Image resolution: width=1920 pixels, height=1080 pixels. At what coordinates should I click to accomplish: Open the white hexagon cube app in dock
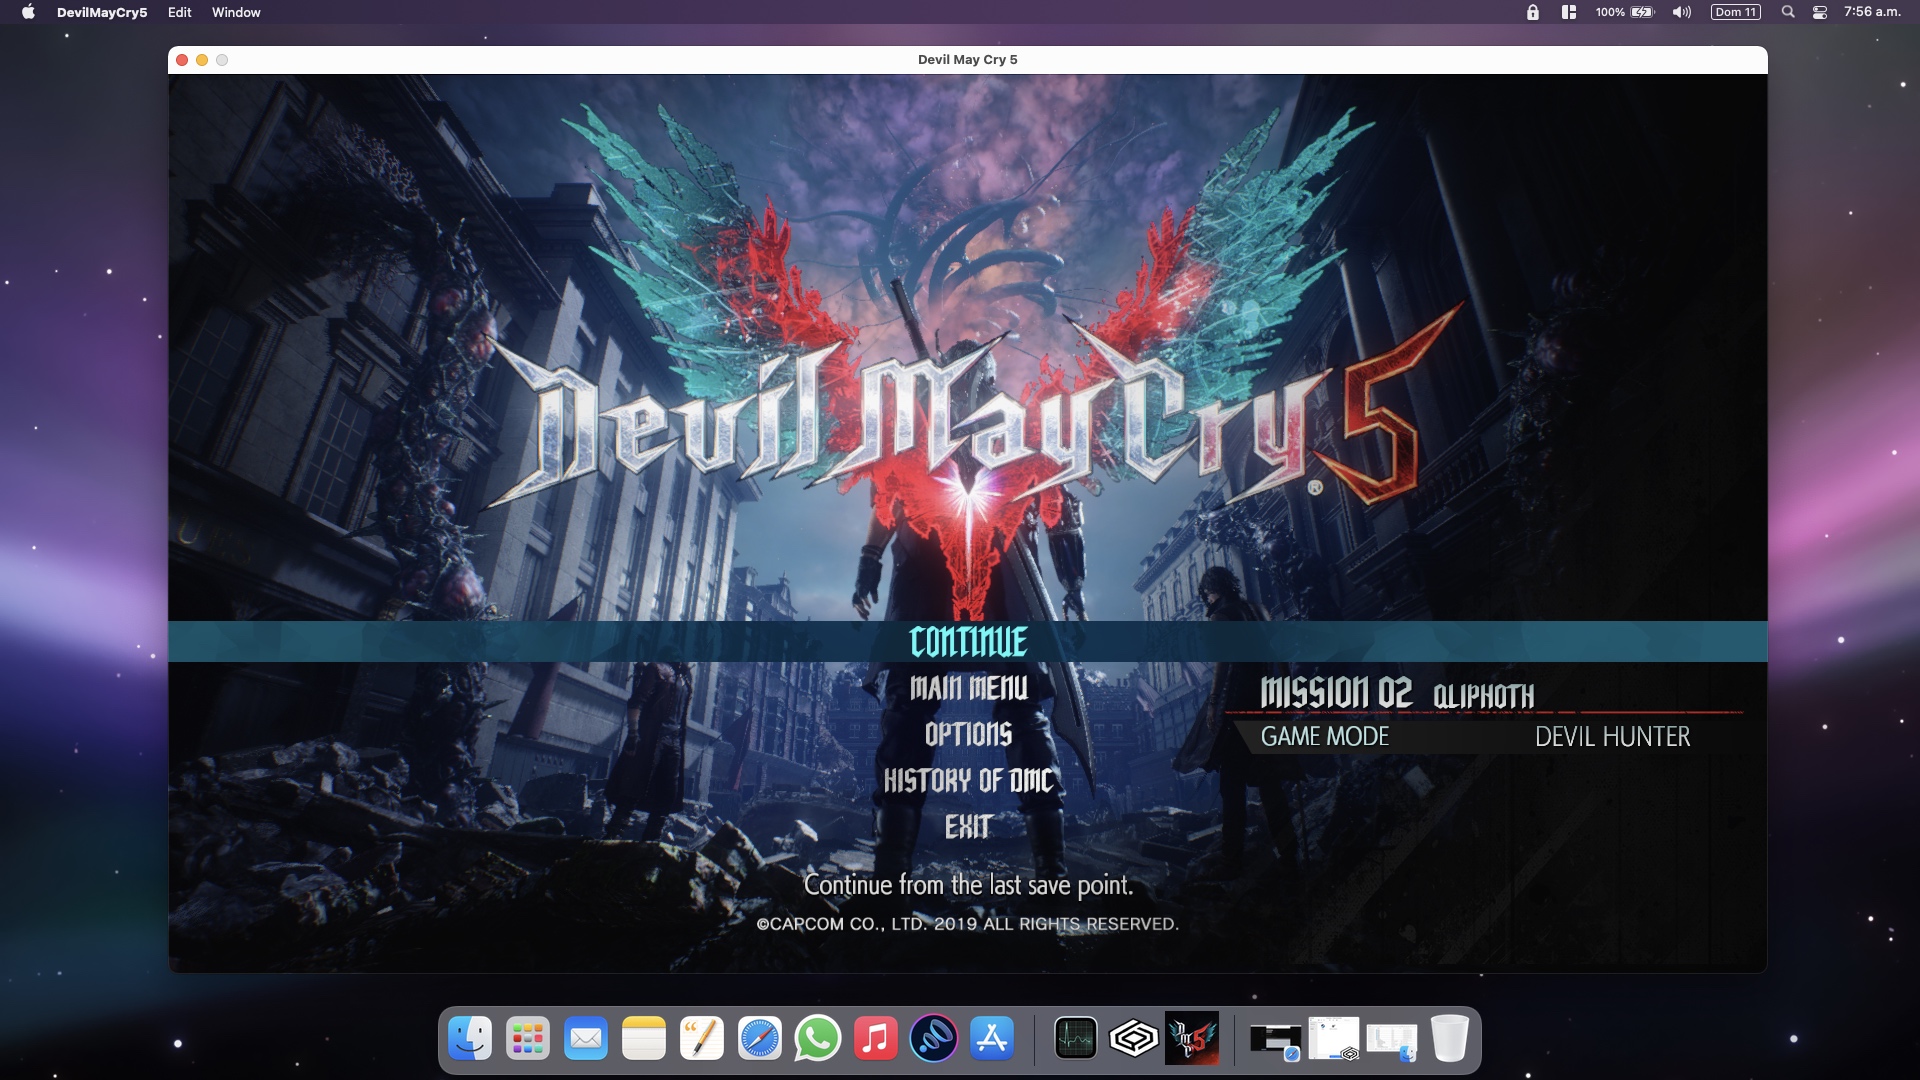(1134, 1039)
